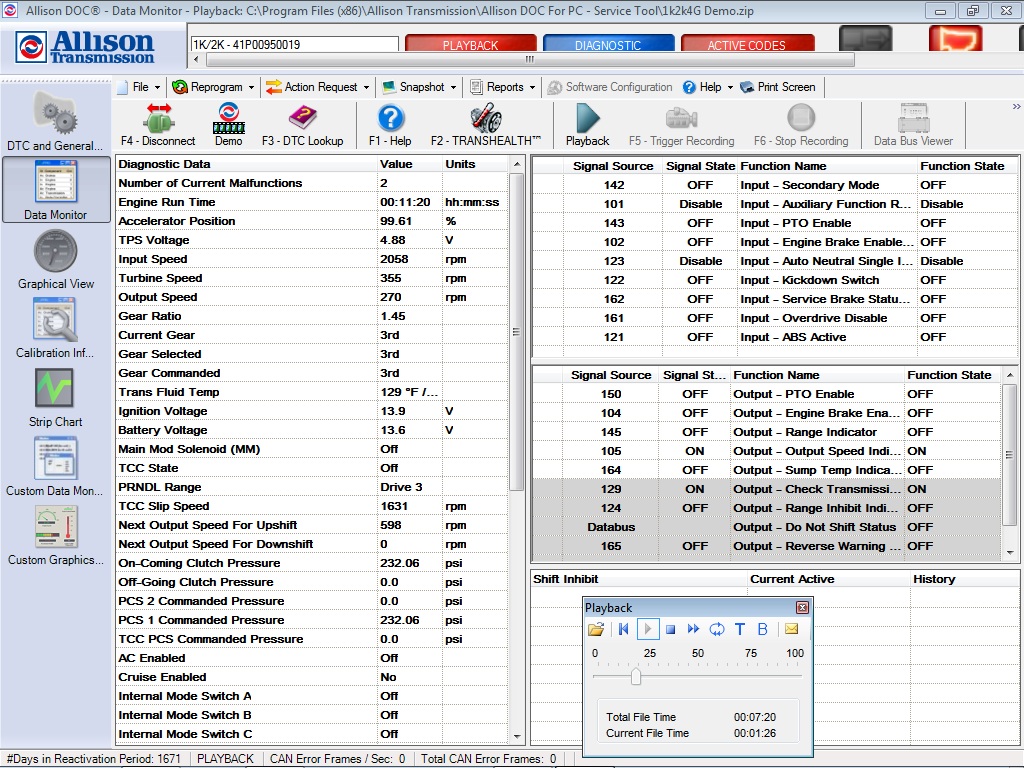The image size is (1024, 768).
Task: Click the Print Screen button
Action: 784,87
